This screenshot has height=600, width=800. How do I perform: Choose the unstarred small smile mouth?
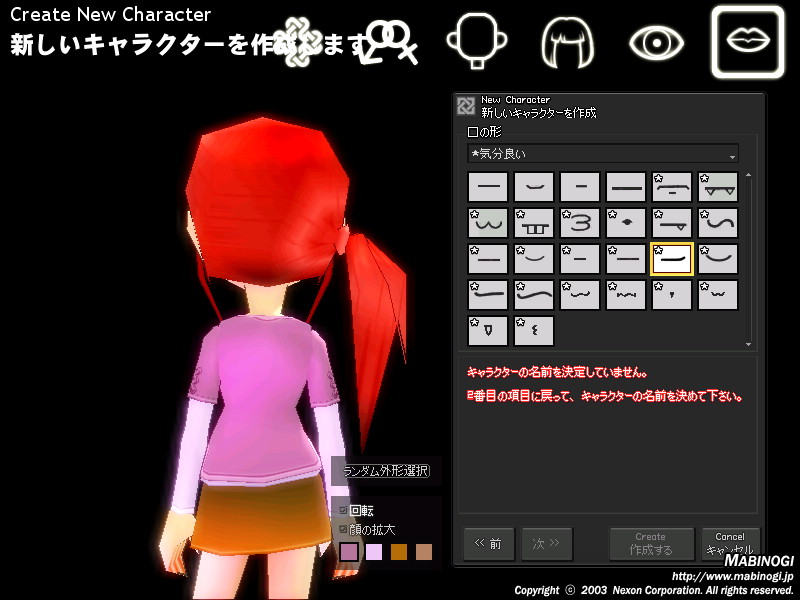[x=534, y=187]
